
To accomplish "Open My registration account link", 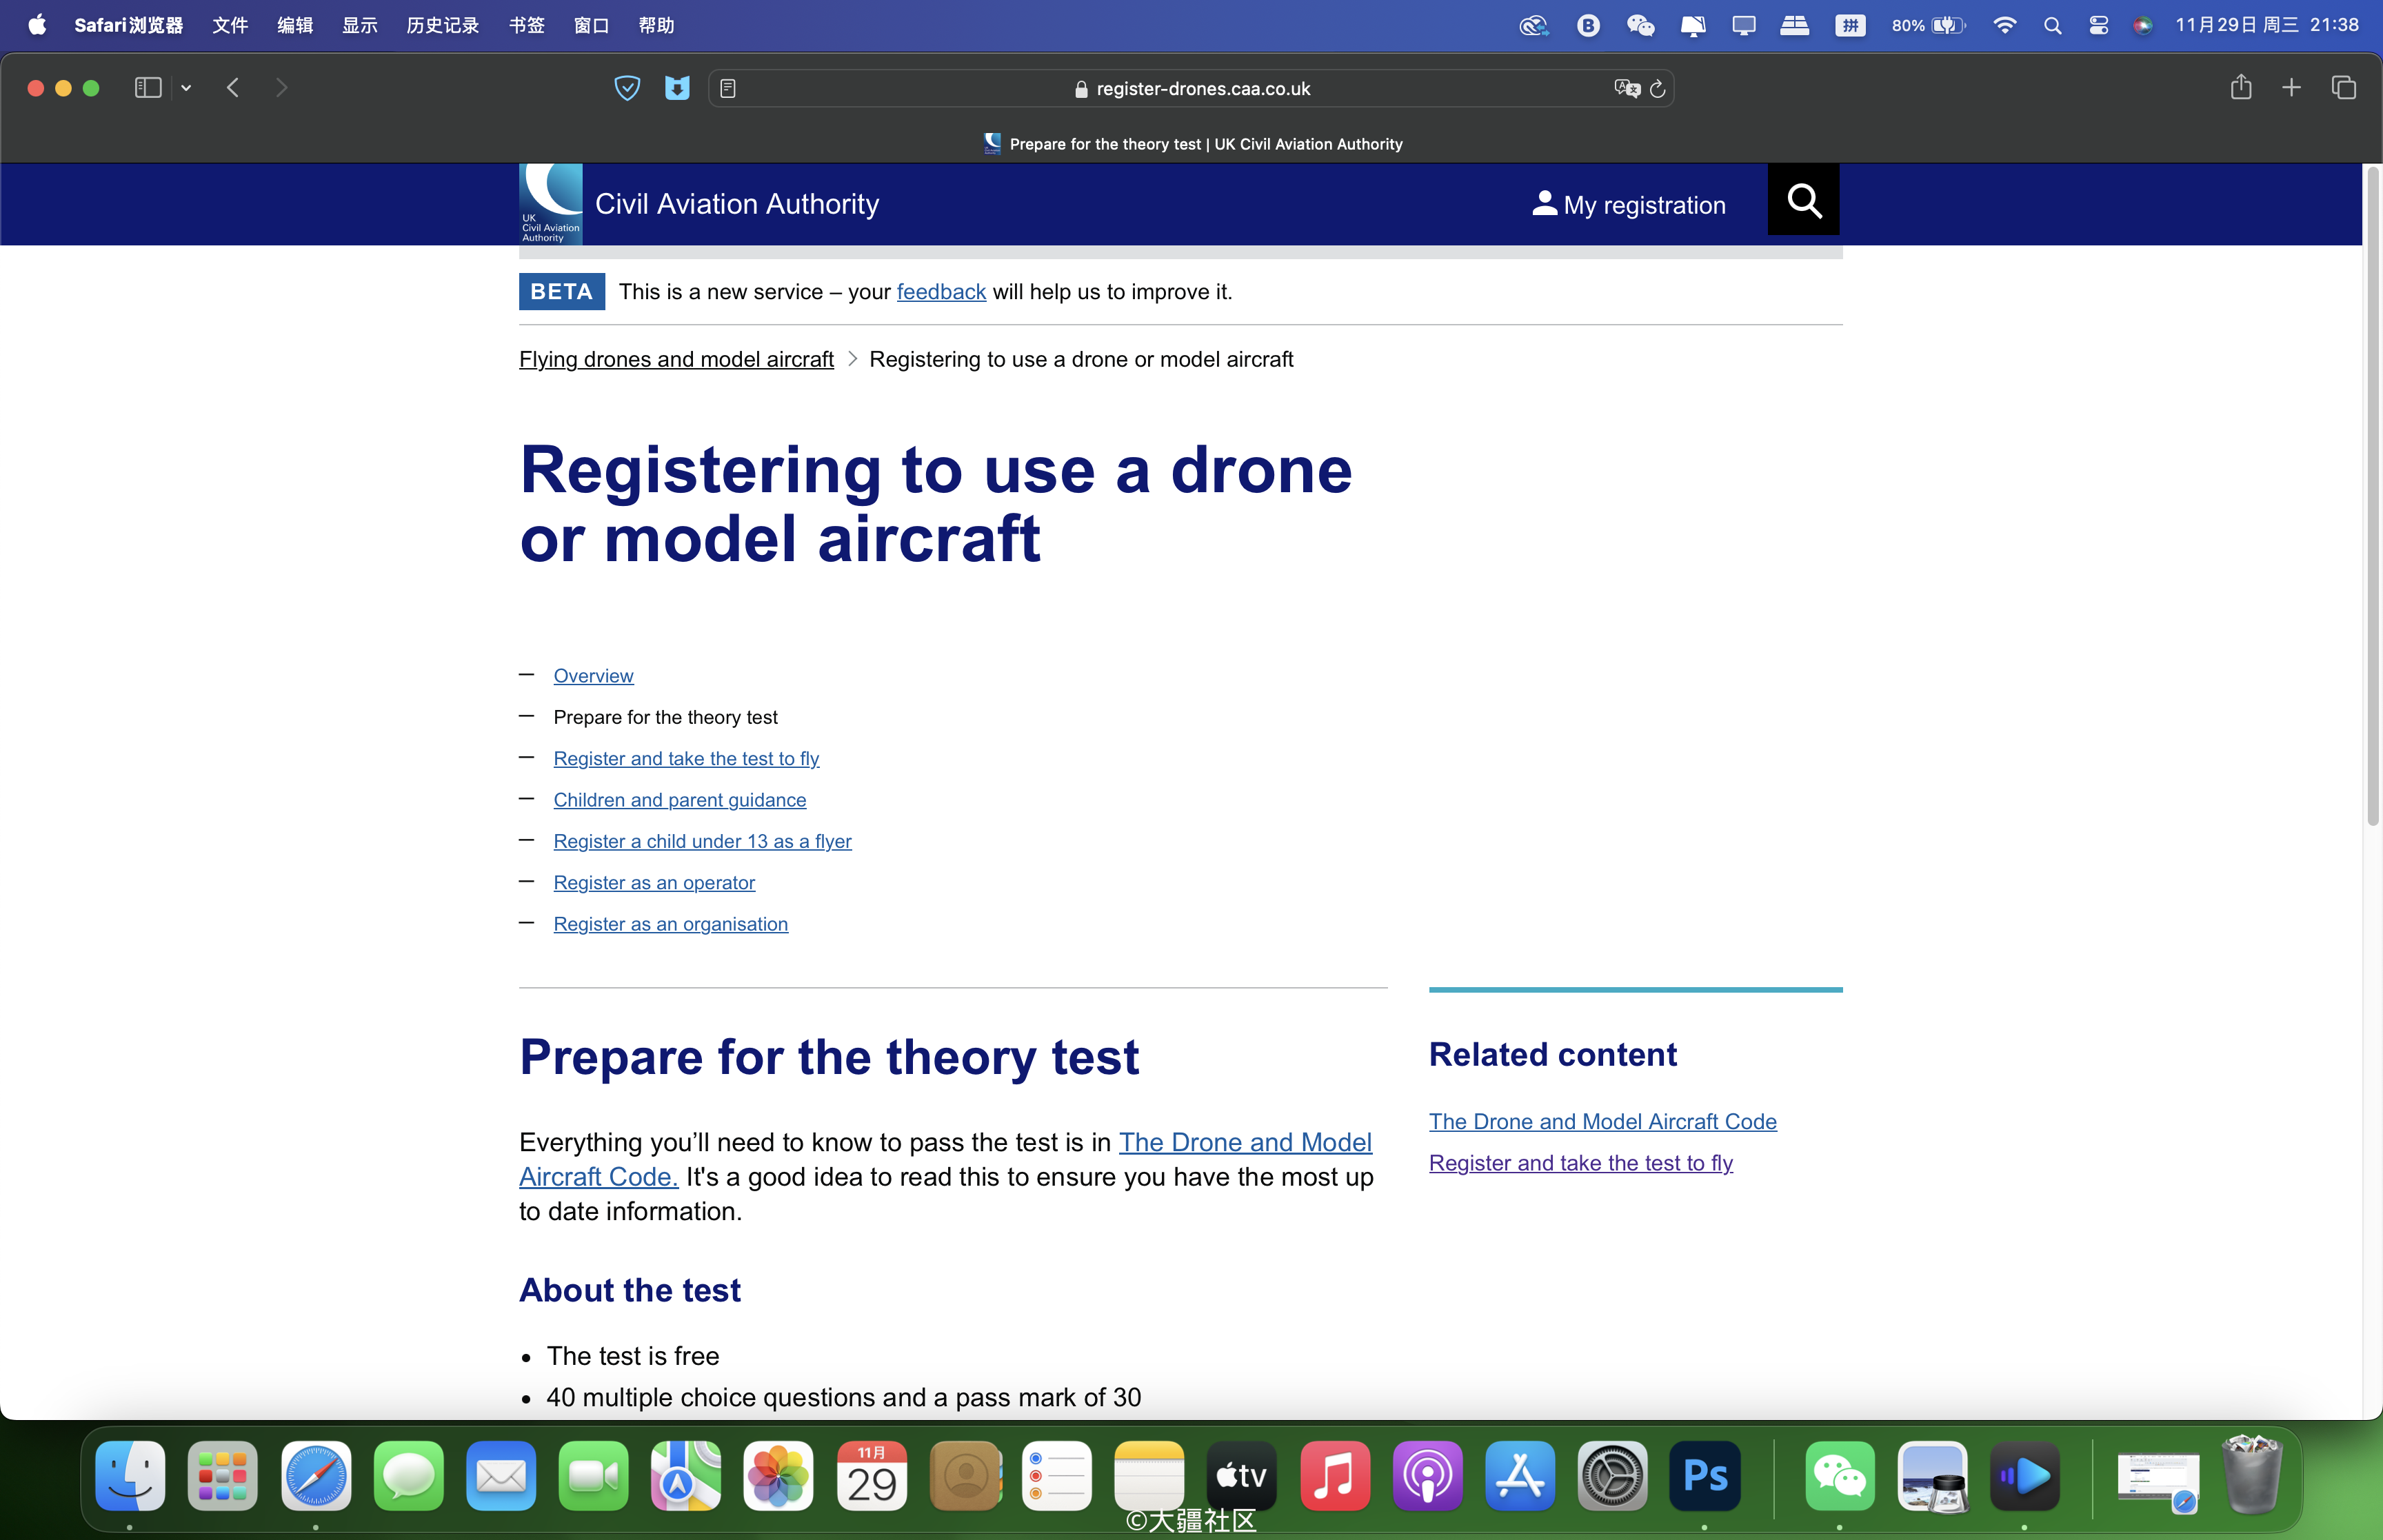I will (x=1629, y=204).
